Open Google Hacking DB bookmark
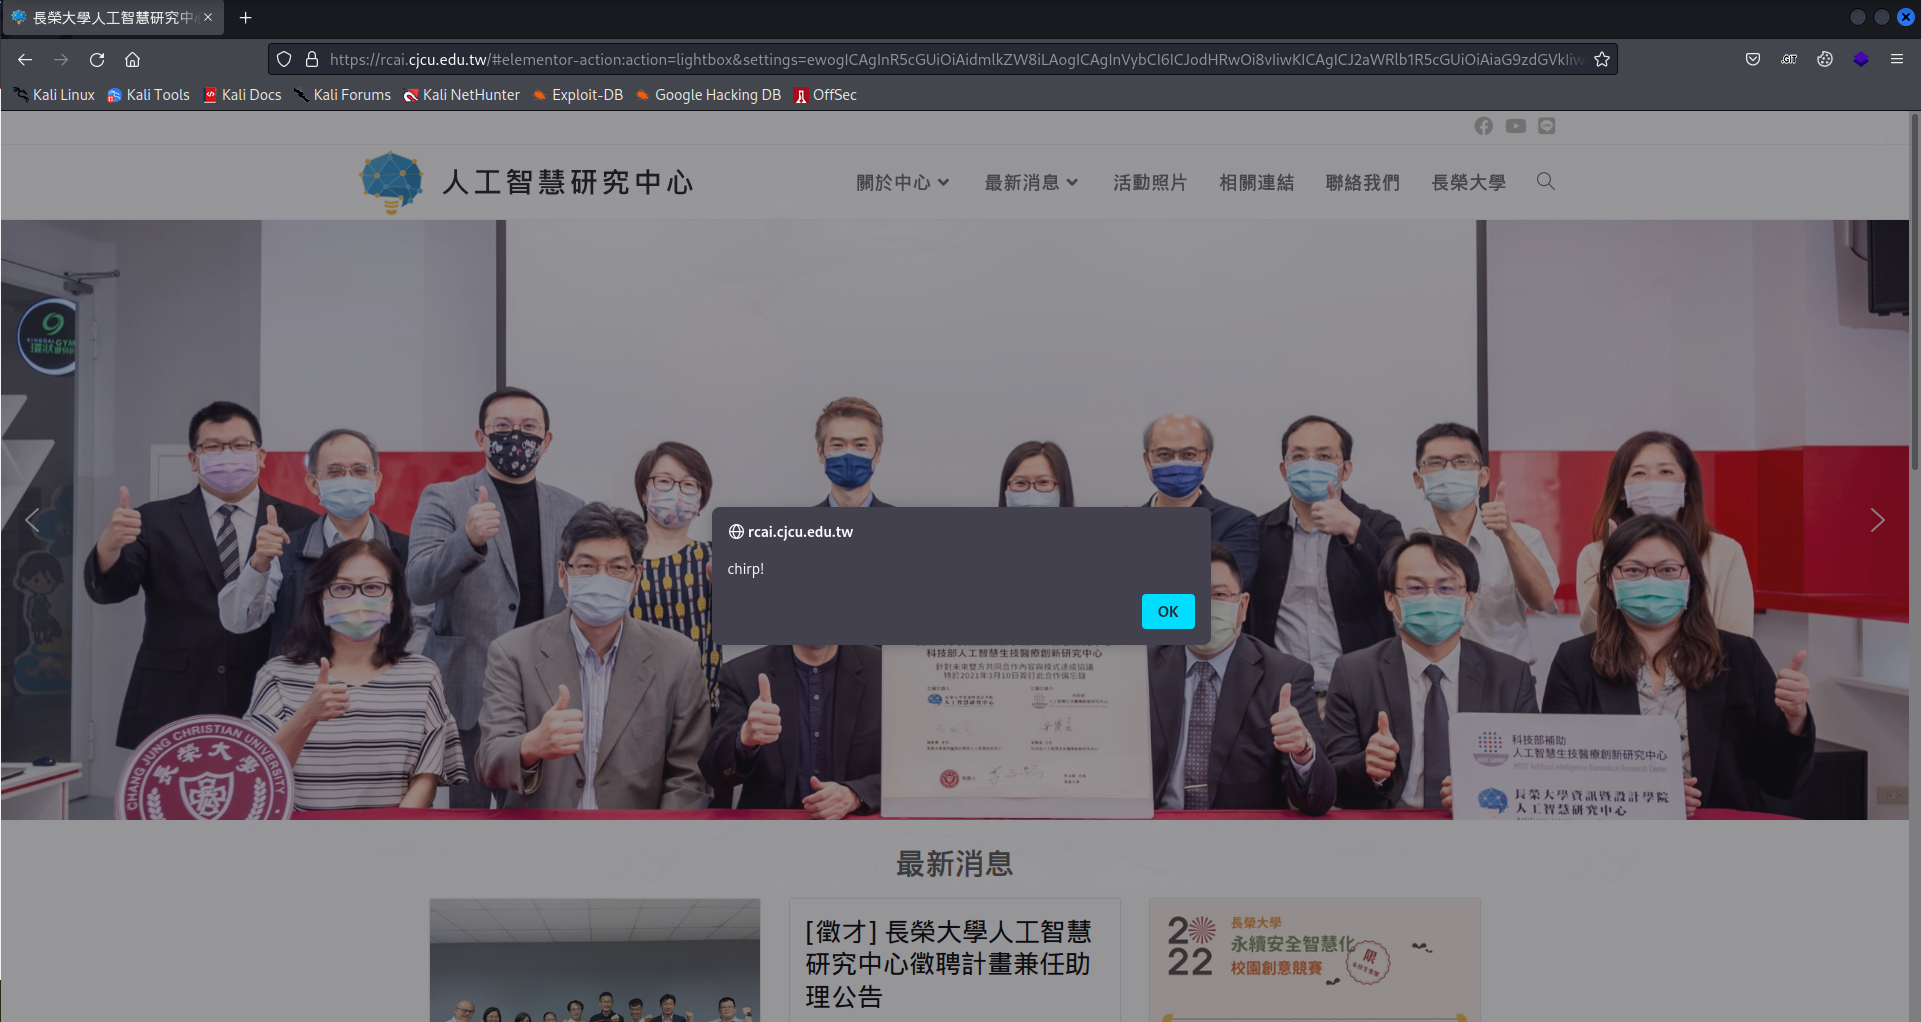 [708, 95]
